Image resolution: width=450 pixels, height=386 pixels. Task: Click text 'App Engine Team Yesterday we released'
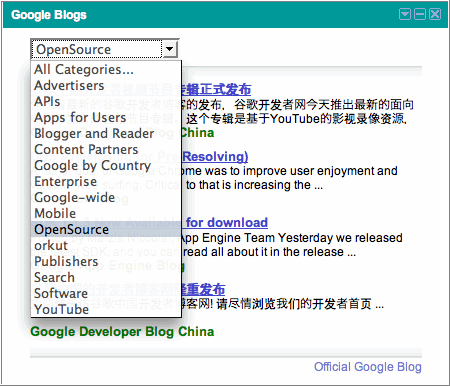click(x=292, y=238)
